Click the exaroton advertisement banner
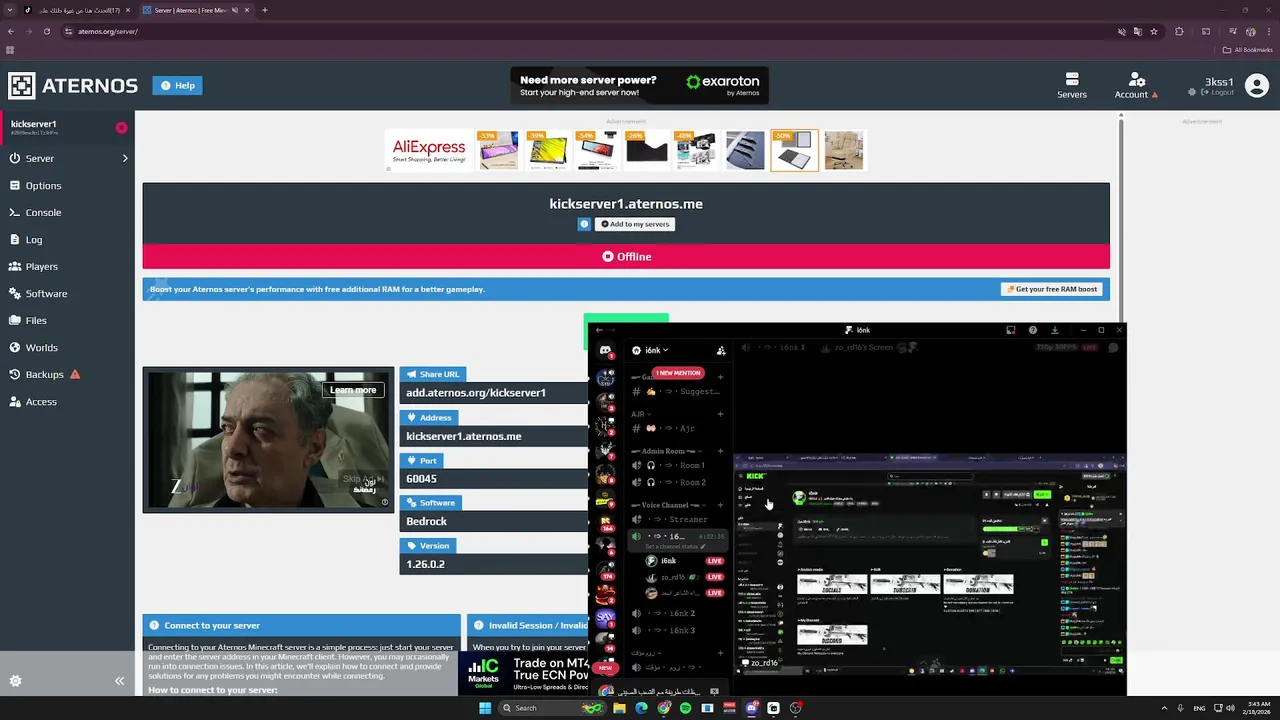The width and height of the screenshot is (1280, 720). coord(639,86)
